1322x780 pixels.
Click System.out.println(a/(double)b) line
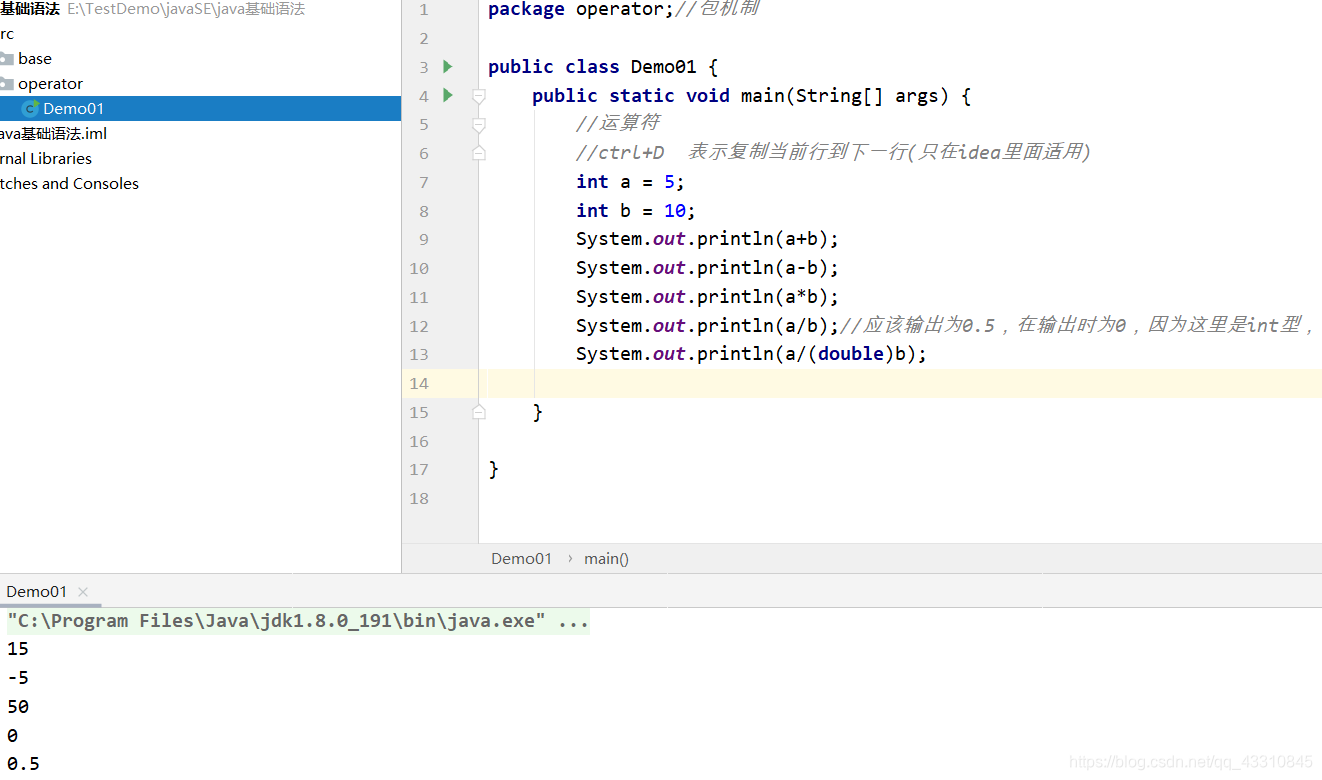pyautogui.click(x=752, y=354)
